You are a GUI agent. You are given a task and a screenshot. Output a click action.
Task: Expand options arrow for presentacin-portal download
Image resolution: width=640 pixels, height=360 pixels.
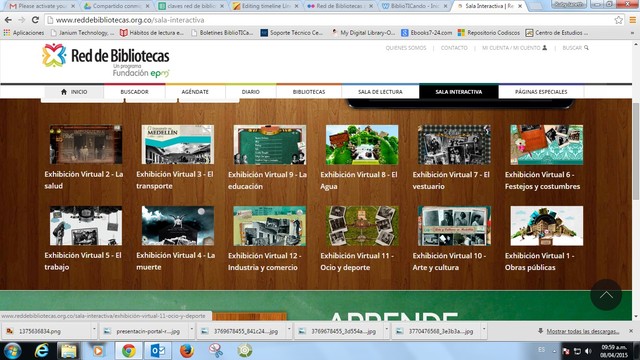click(x=191, y=328)
